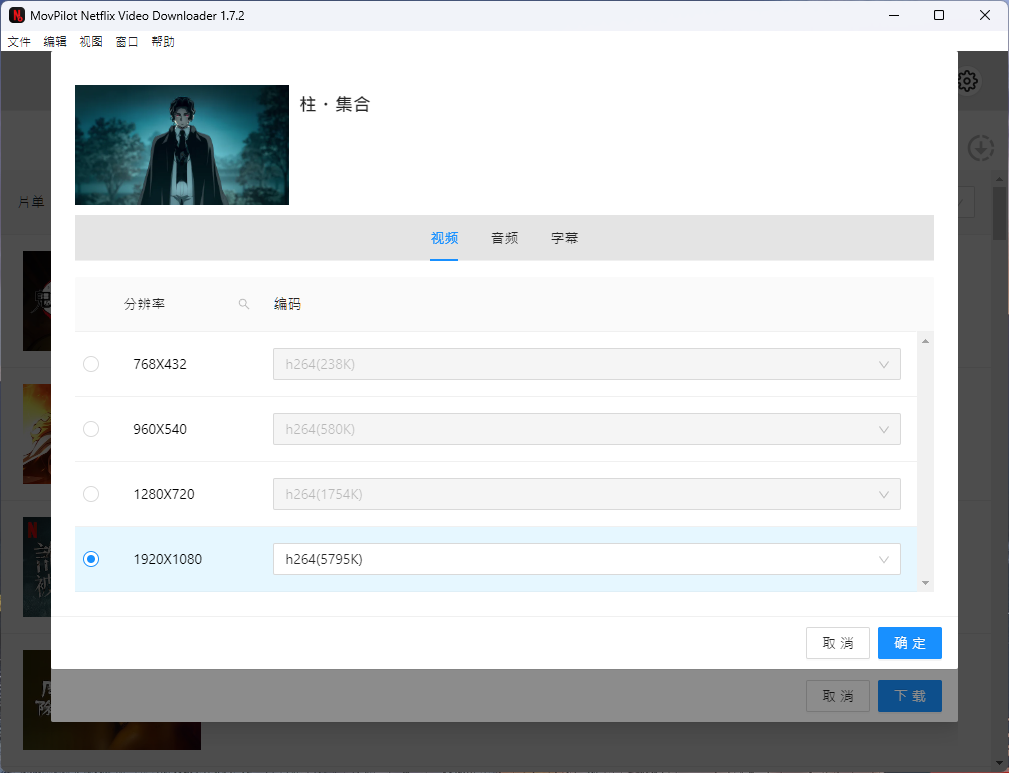Open the download queue icon

[x=982, y=148]
